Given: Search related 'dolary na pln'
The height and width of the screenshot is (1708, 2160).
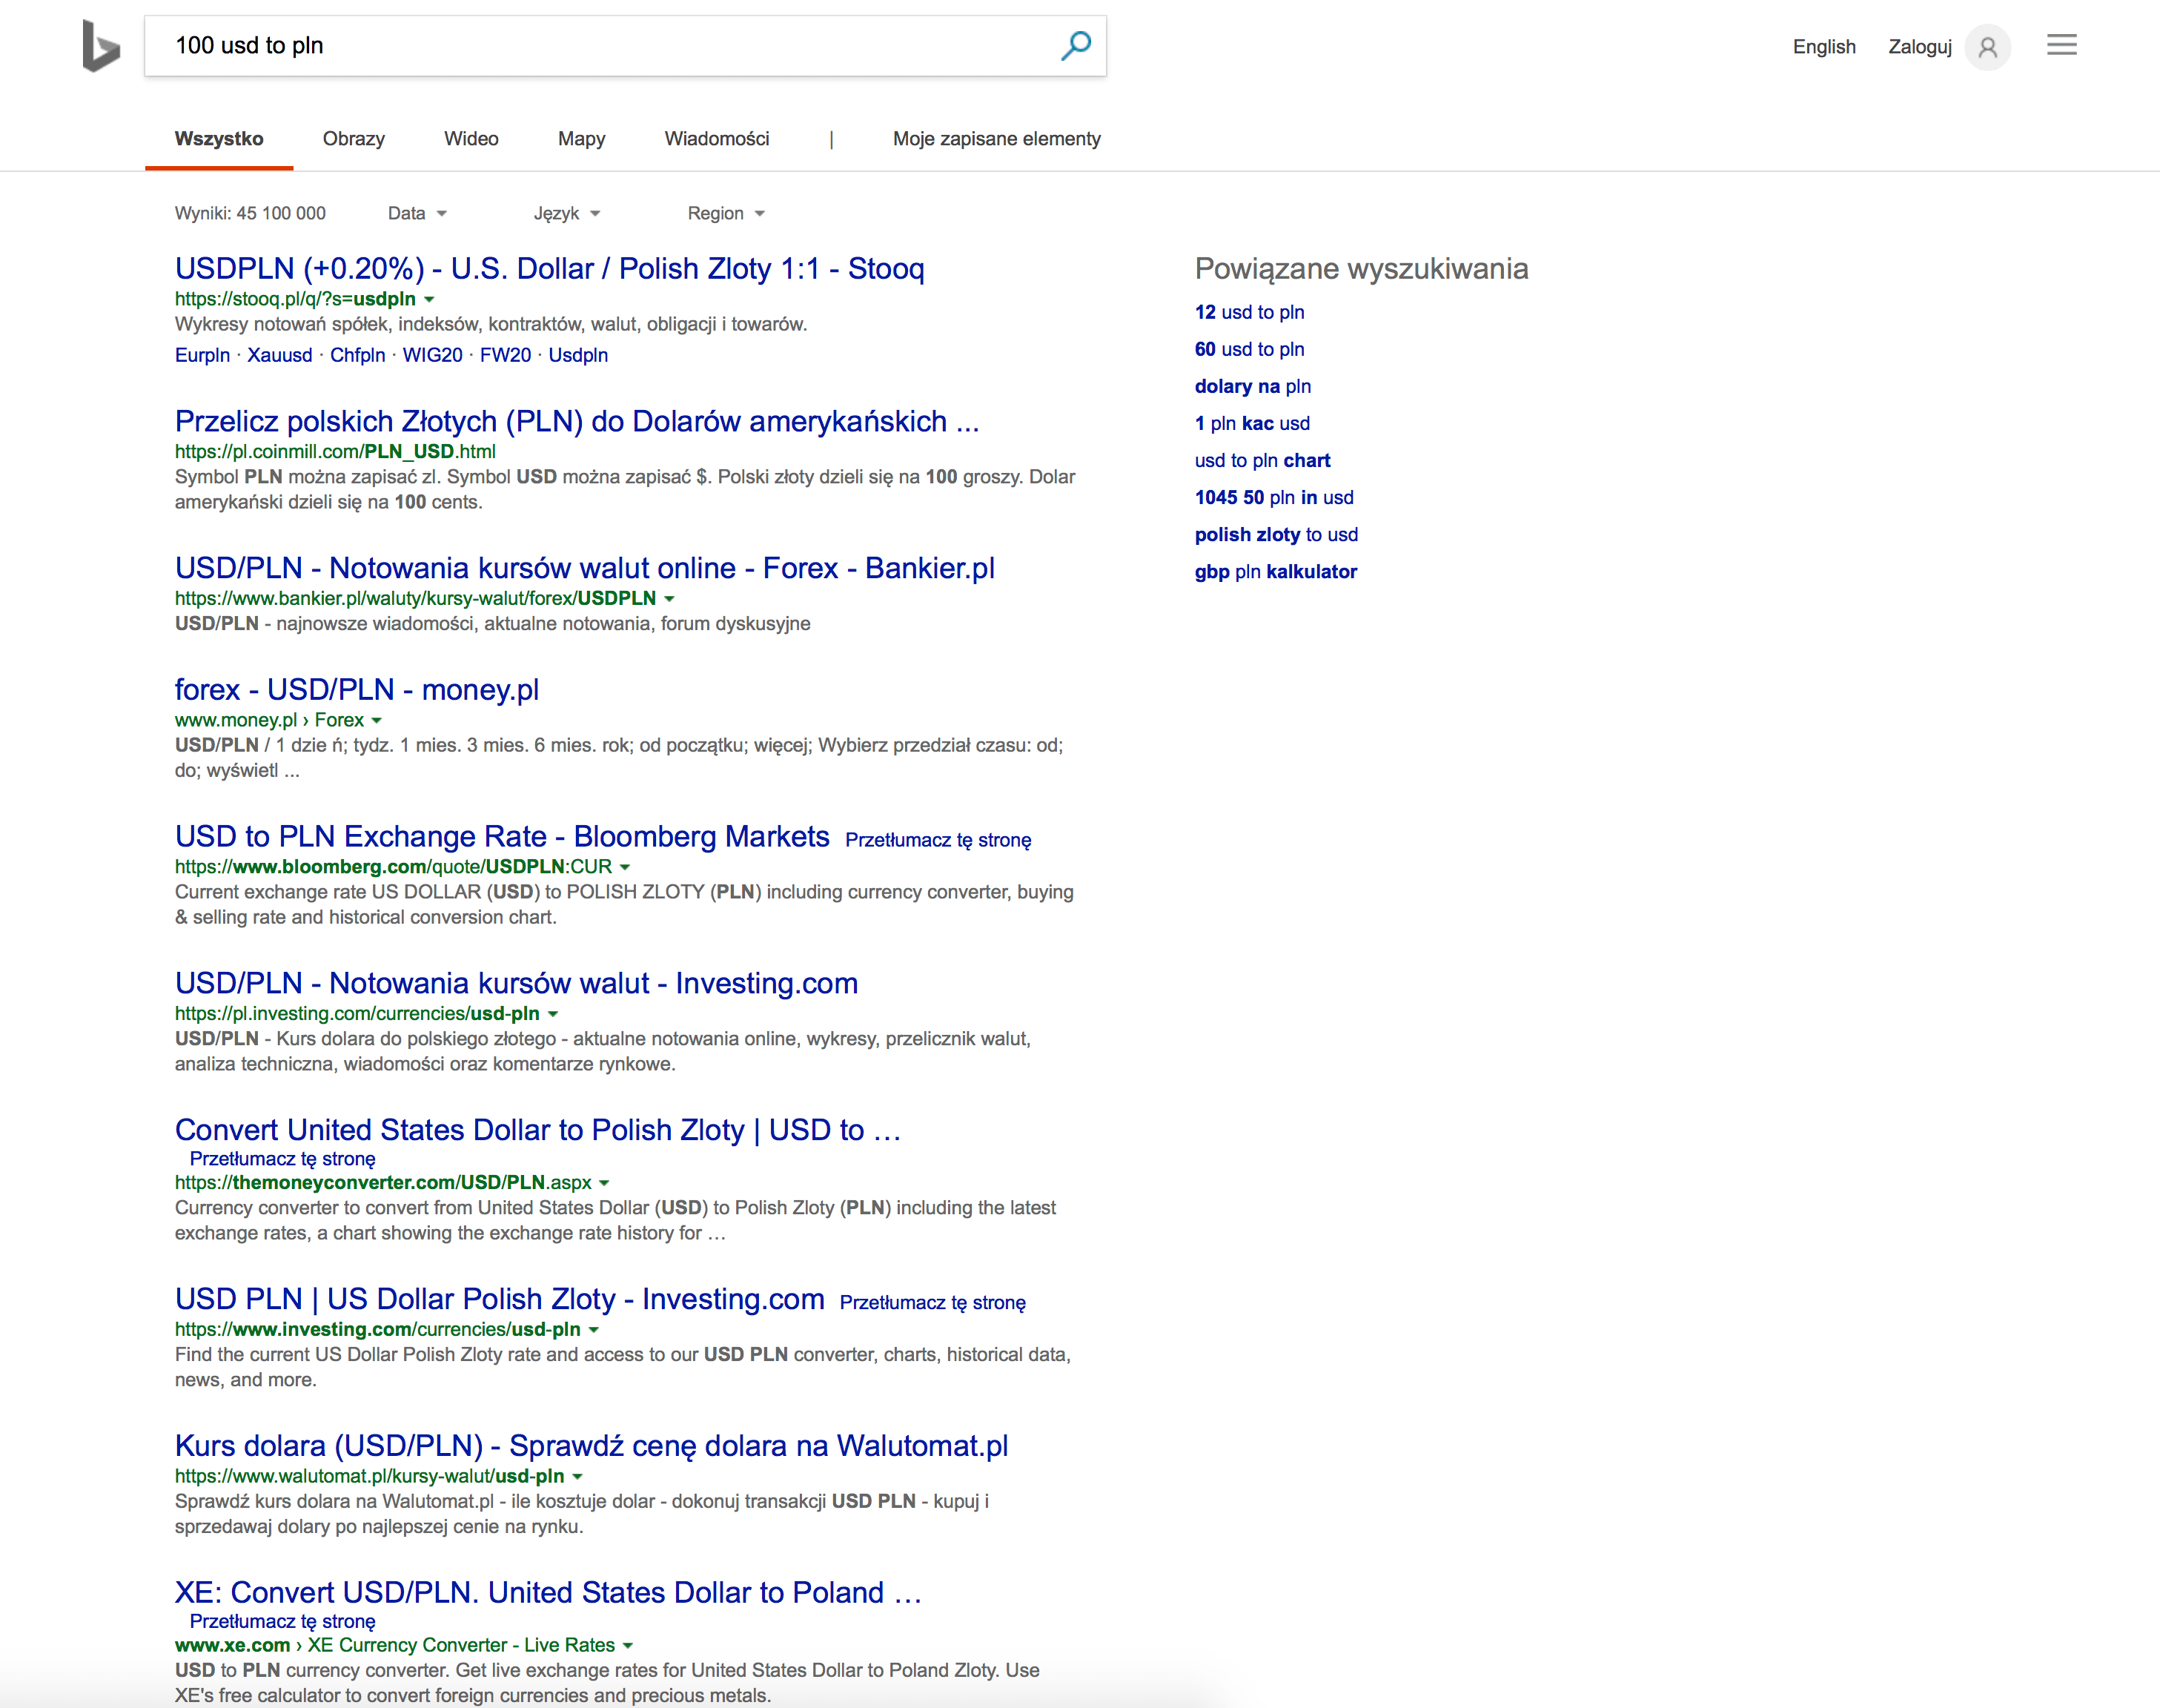Looking at the screenshot, I should 1252,386.
